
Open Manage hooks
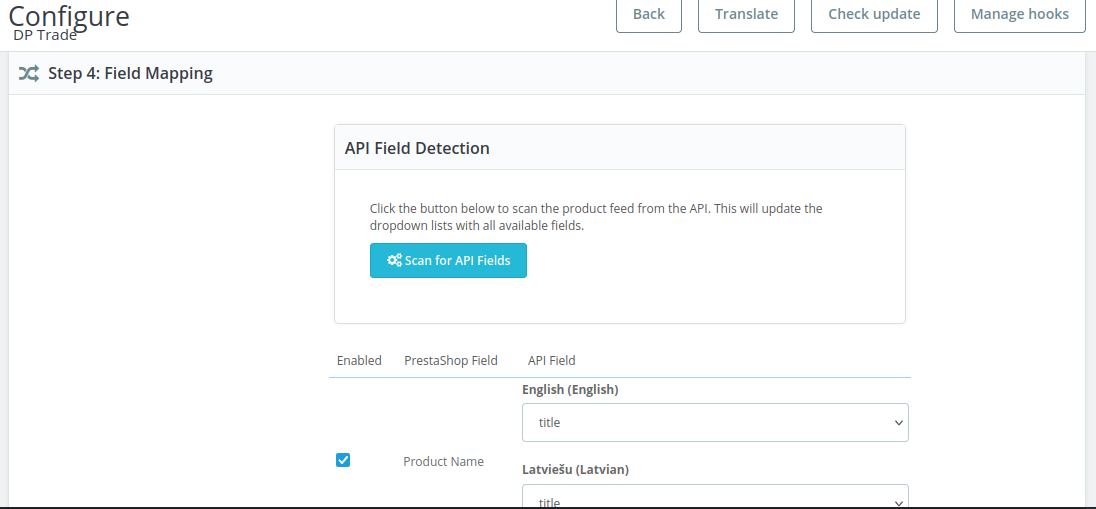pos(1019,14)
